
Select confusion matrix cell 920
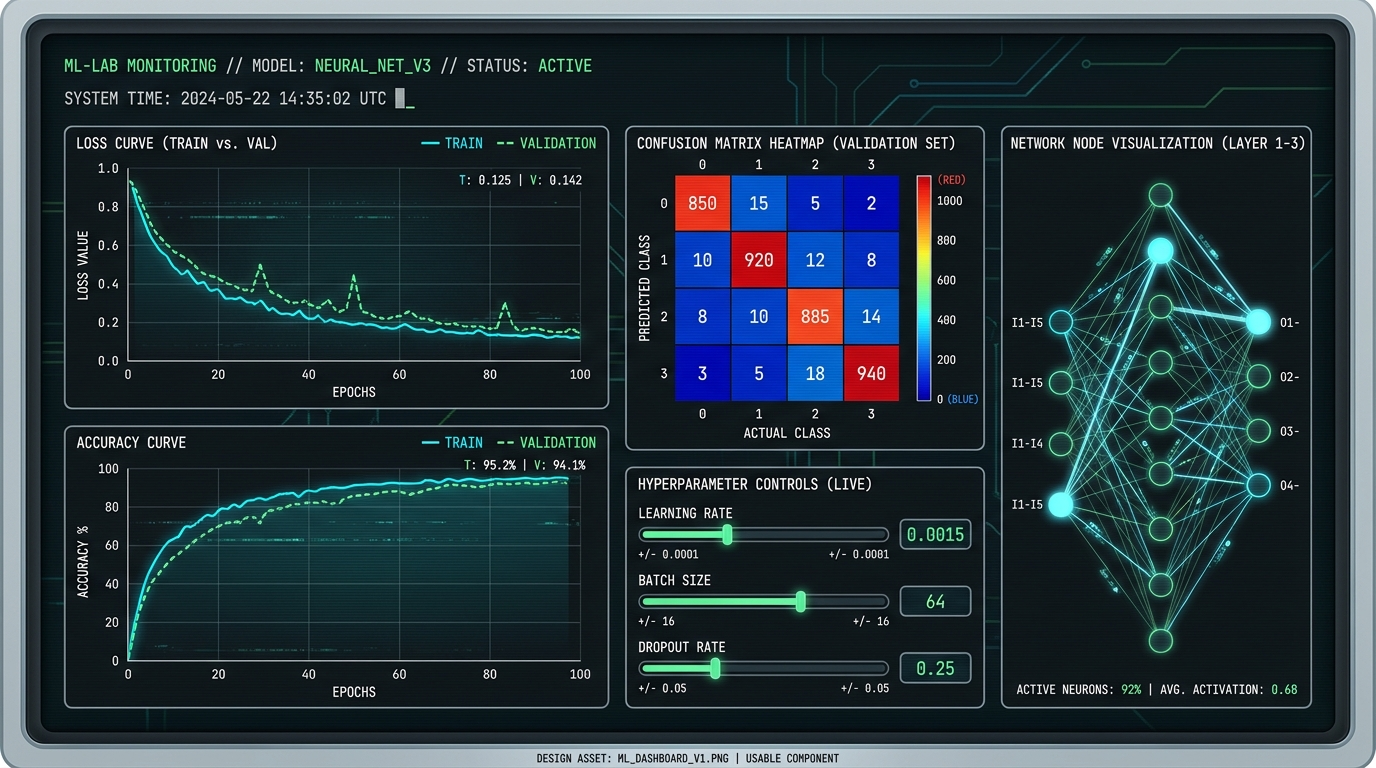759,260
